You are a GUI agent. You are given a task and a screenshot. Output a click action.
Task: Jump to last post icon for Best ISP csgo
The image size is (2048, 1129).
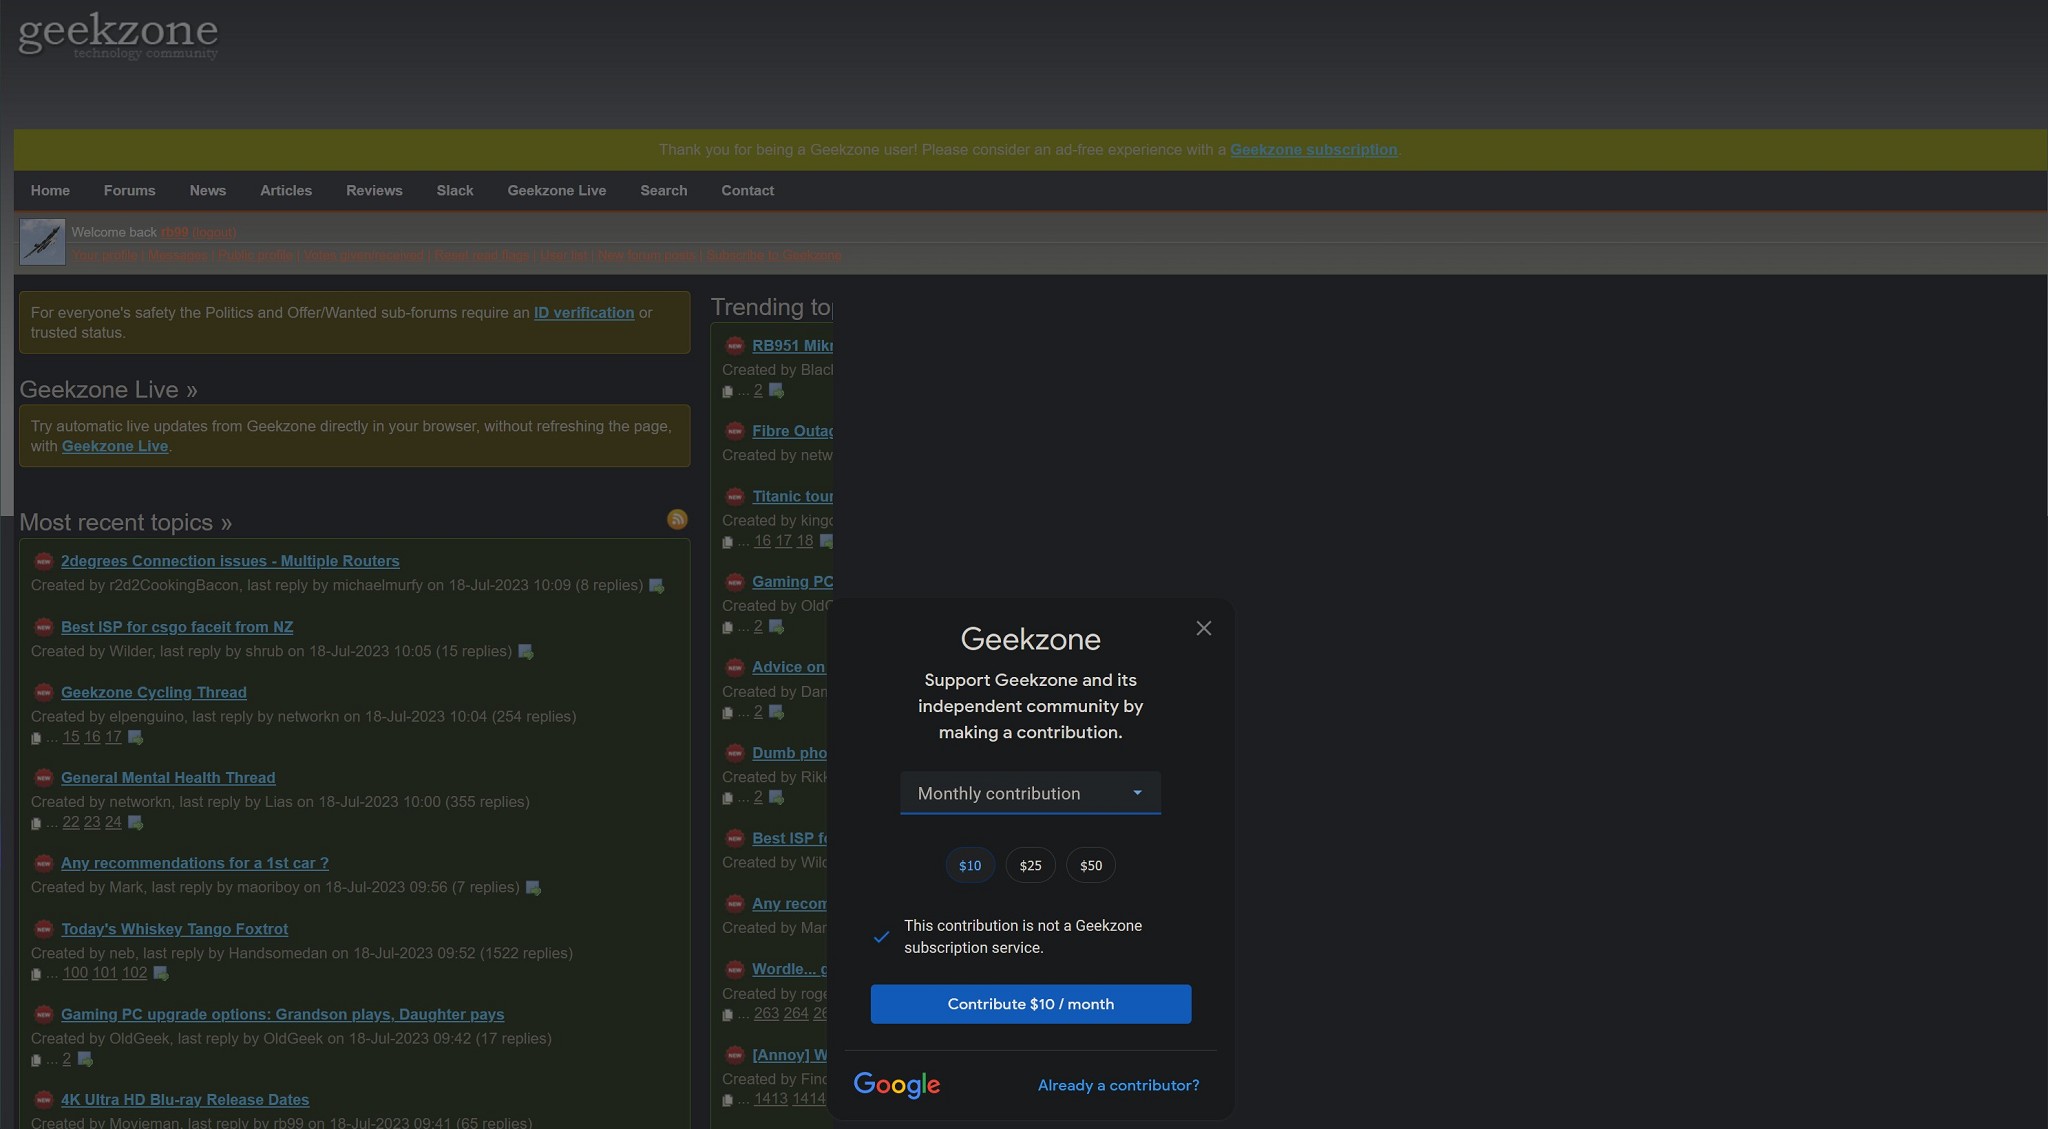[x=526, y=652]
